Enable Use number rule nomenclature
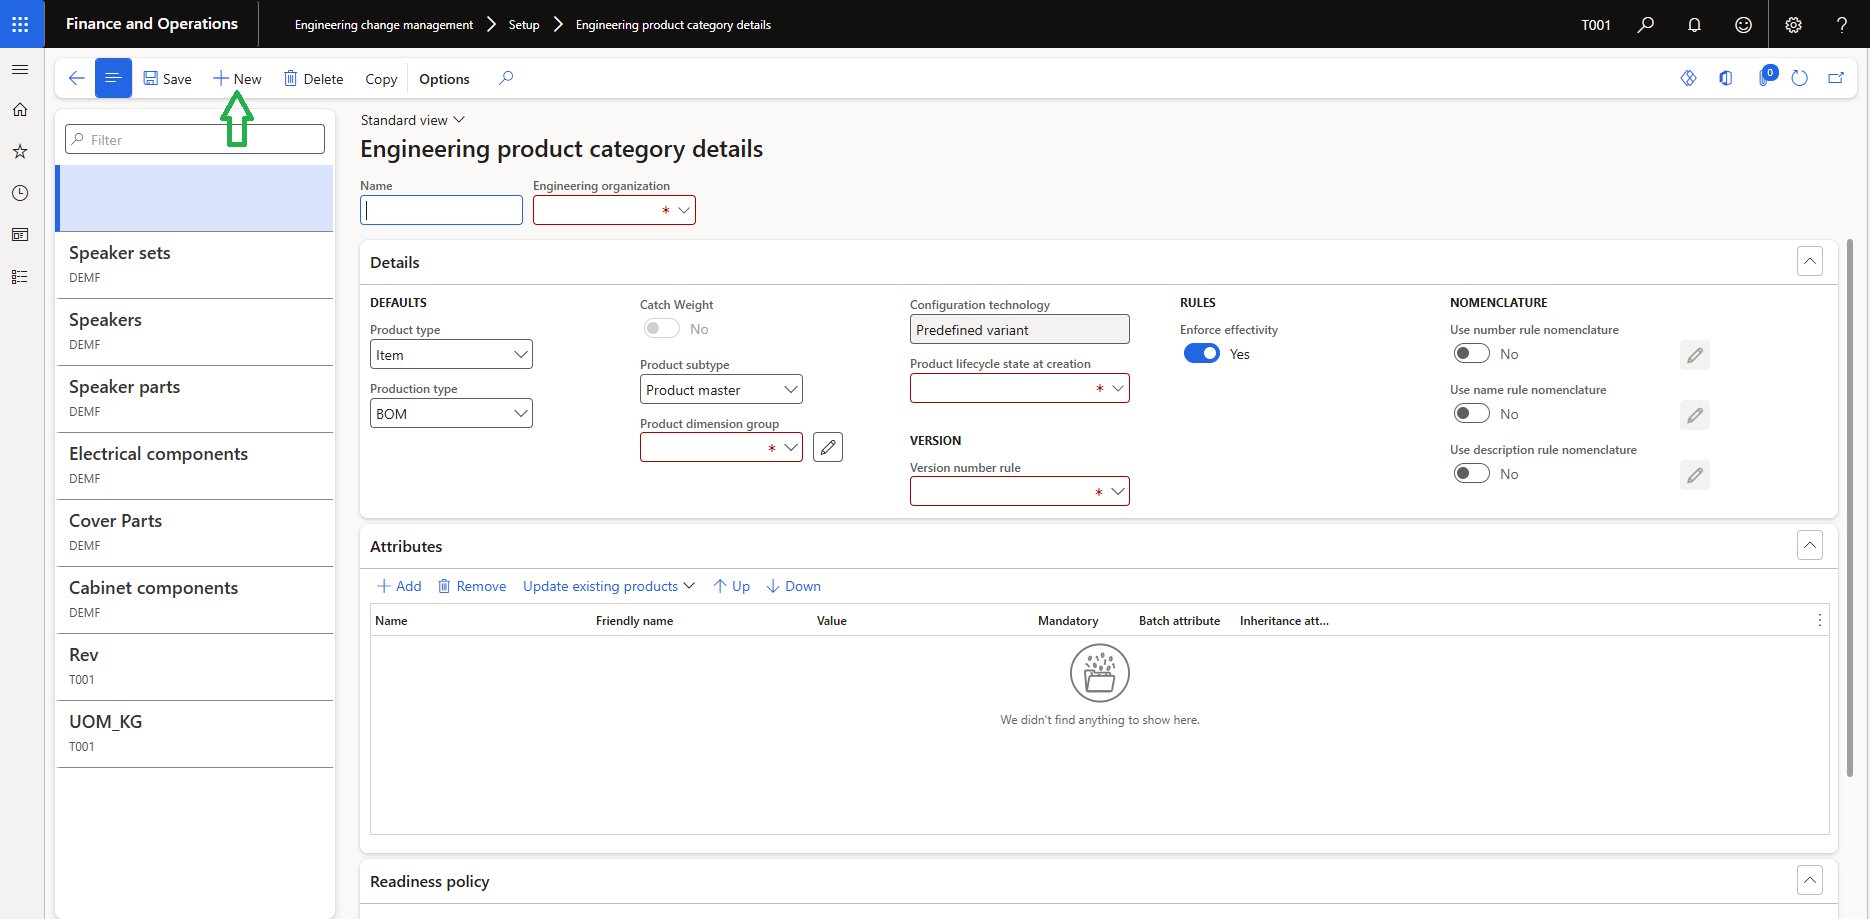Screen dimensions: 1870x919 coord(1471,353)
